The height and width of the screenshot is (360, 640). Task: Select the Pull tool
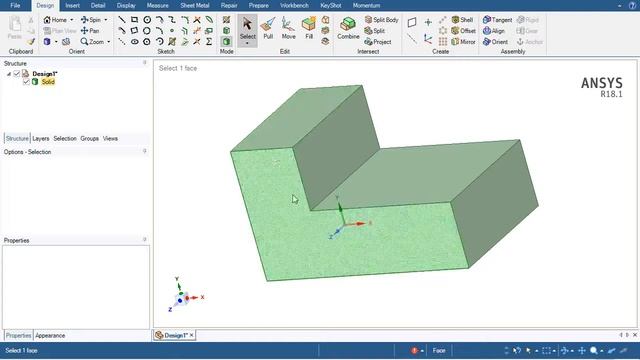(268, 28)
